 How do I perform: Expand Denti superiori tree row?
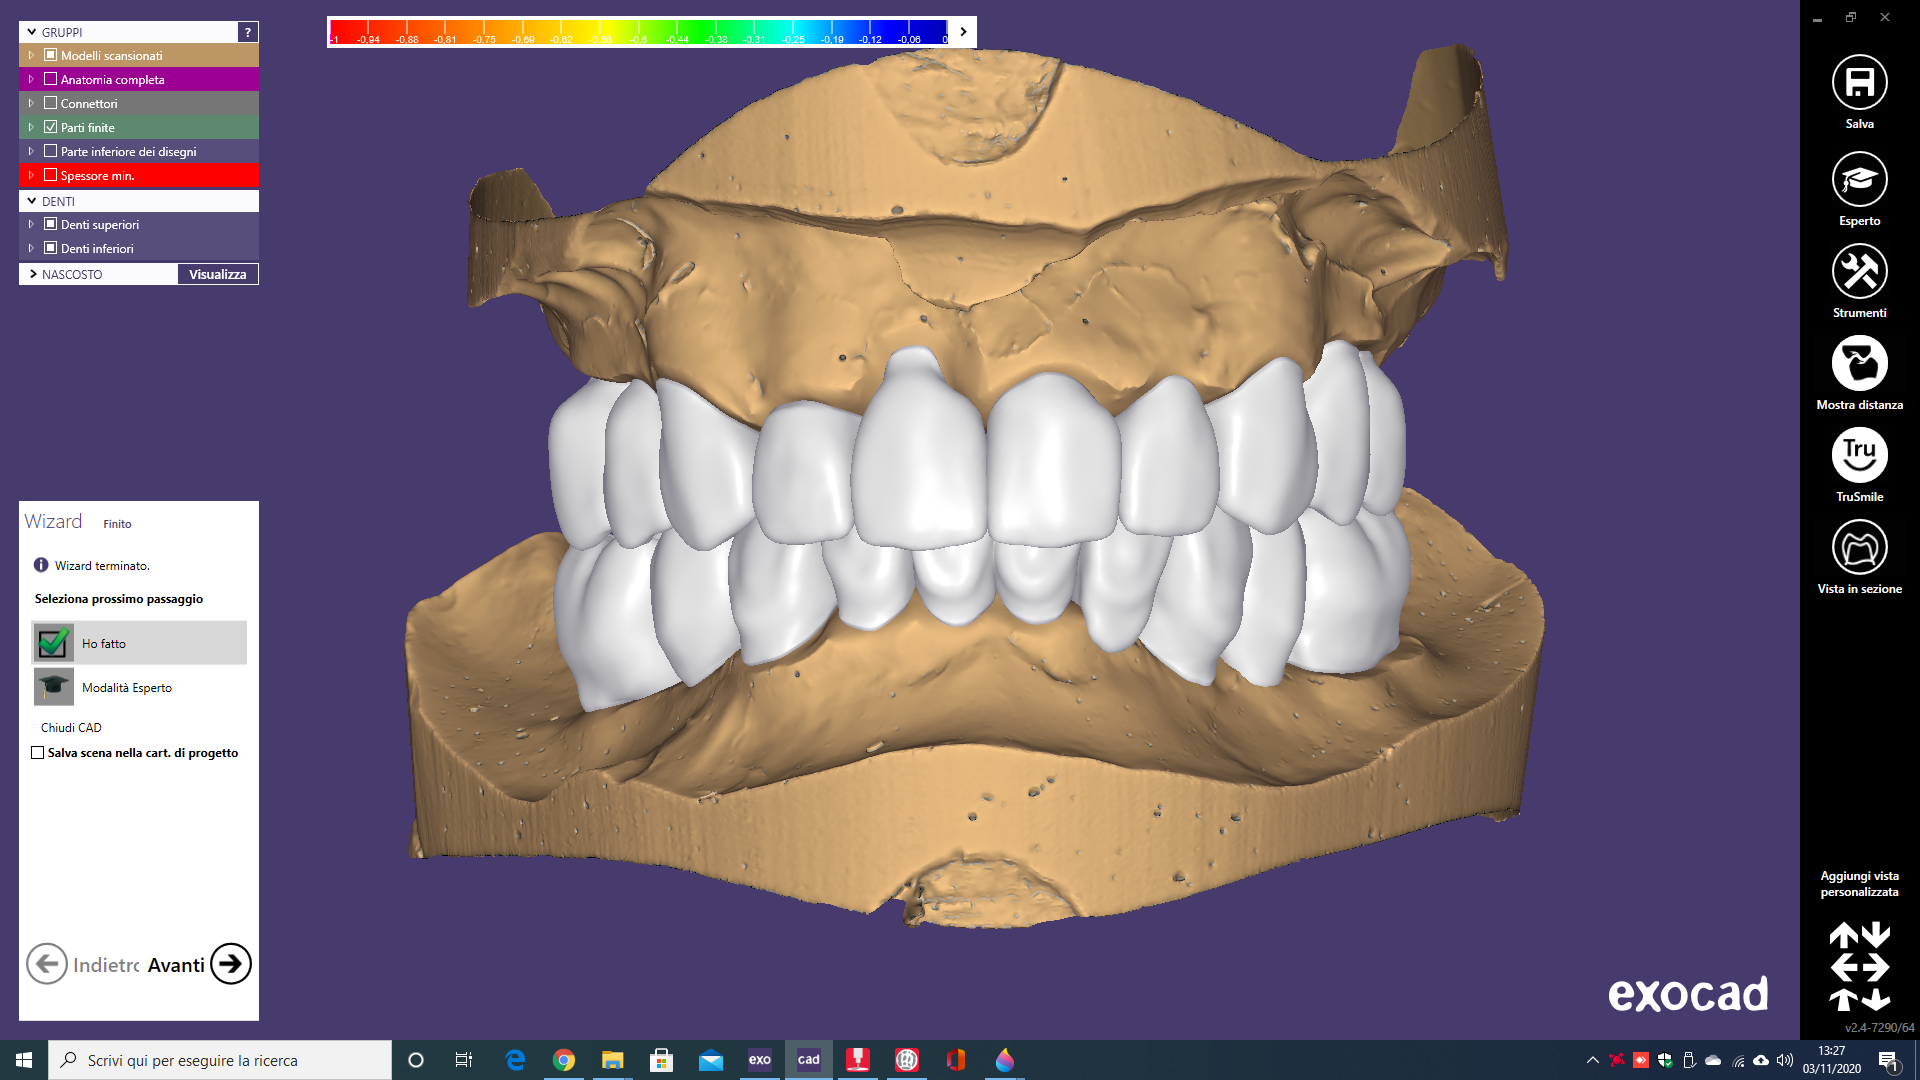click(31, 224)
